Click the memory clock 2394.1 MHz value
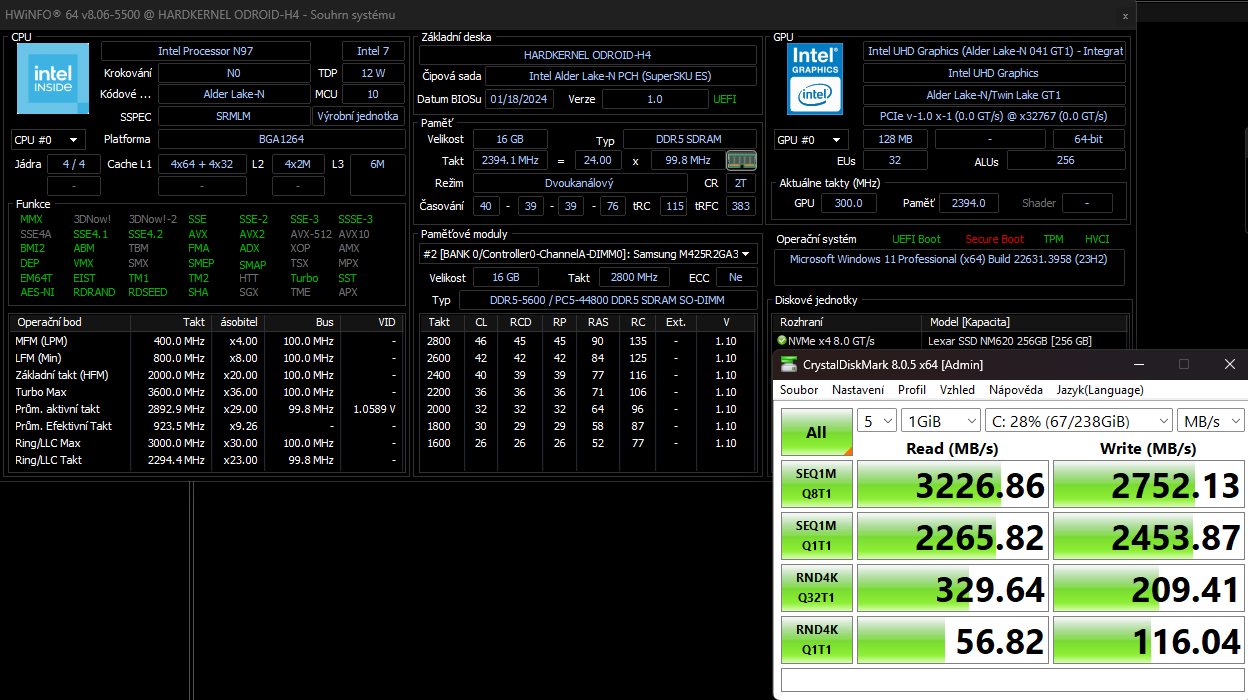The height and width of the screenshot is (700, 1248). tap(511, 160)
